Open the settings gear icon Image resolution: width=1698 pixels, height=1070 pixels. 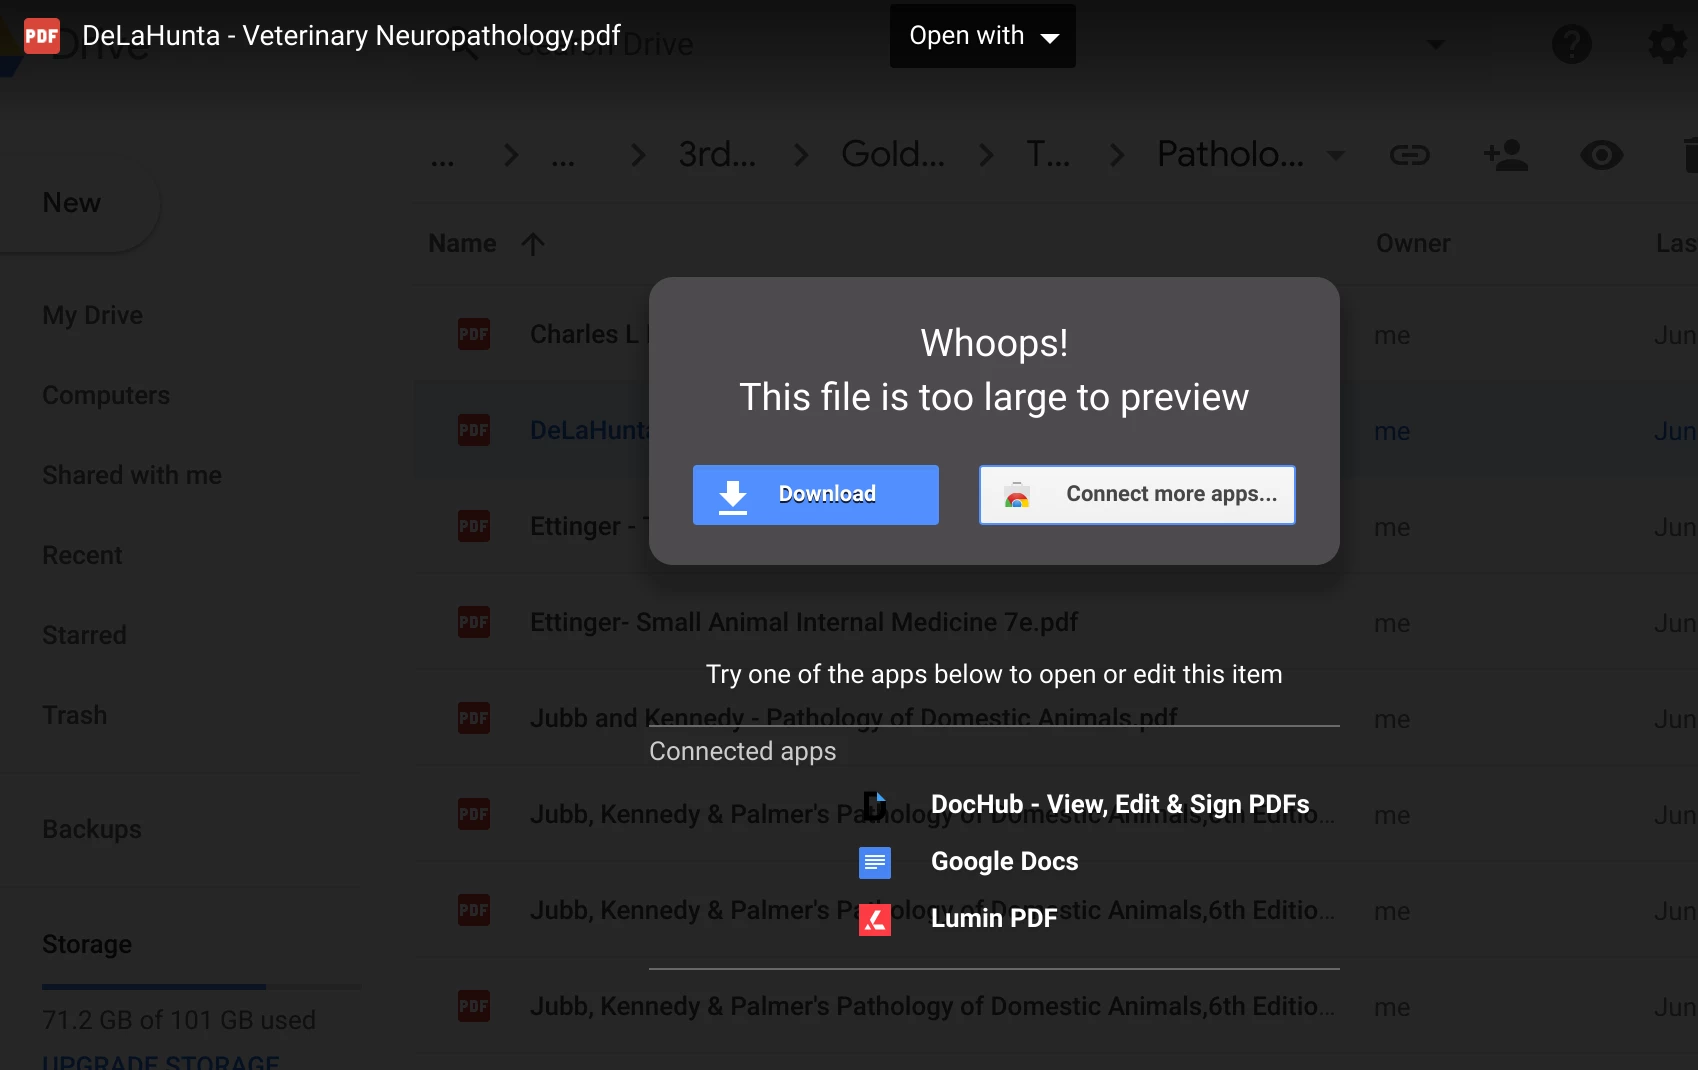click(x=1667, y=44)
